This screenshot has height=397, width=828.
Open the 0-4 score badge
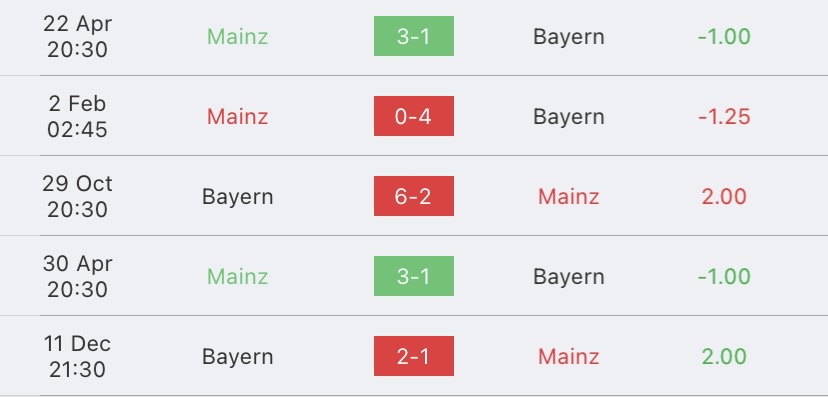(x=413, y=116)
